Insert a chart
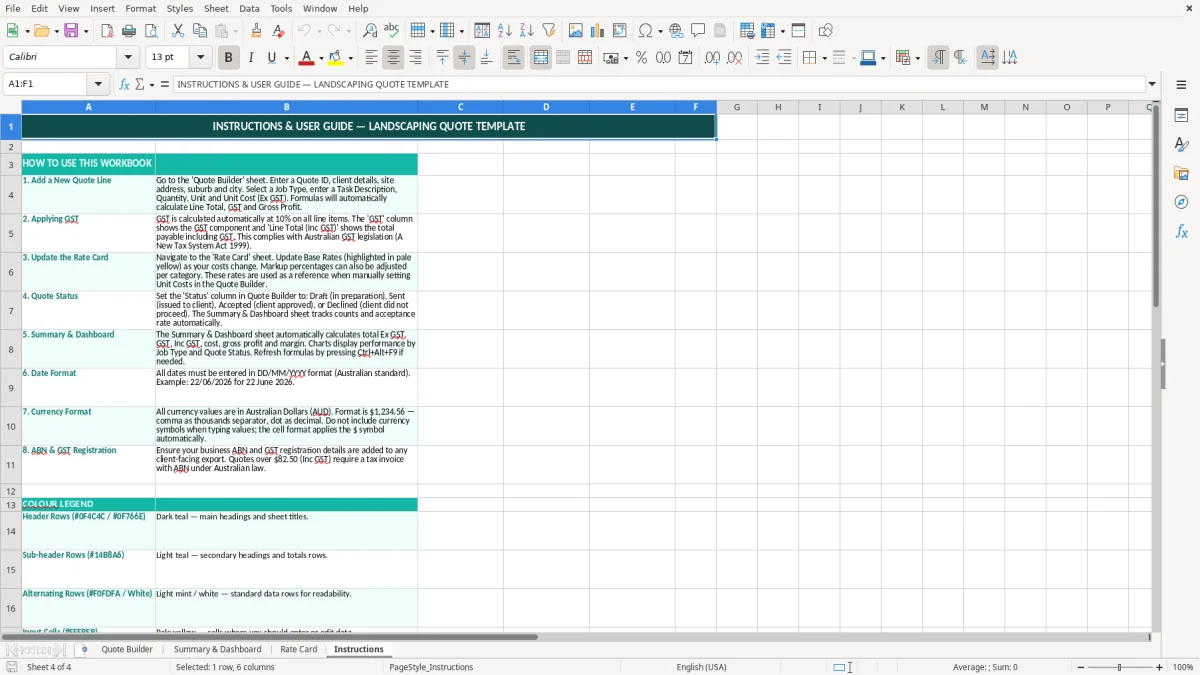This screenshot has height=675, width=1200. pos(598,31)
